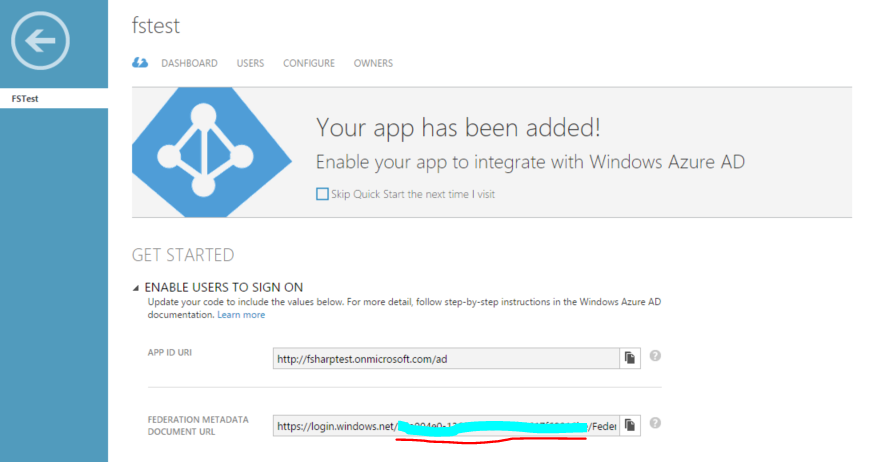Copy the Federation Metadata Document URL
Screen dimensions: 873x462
[630, 425]
